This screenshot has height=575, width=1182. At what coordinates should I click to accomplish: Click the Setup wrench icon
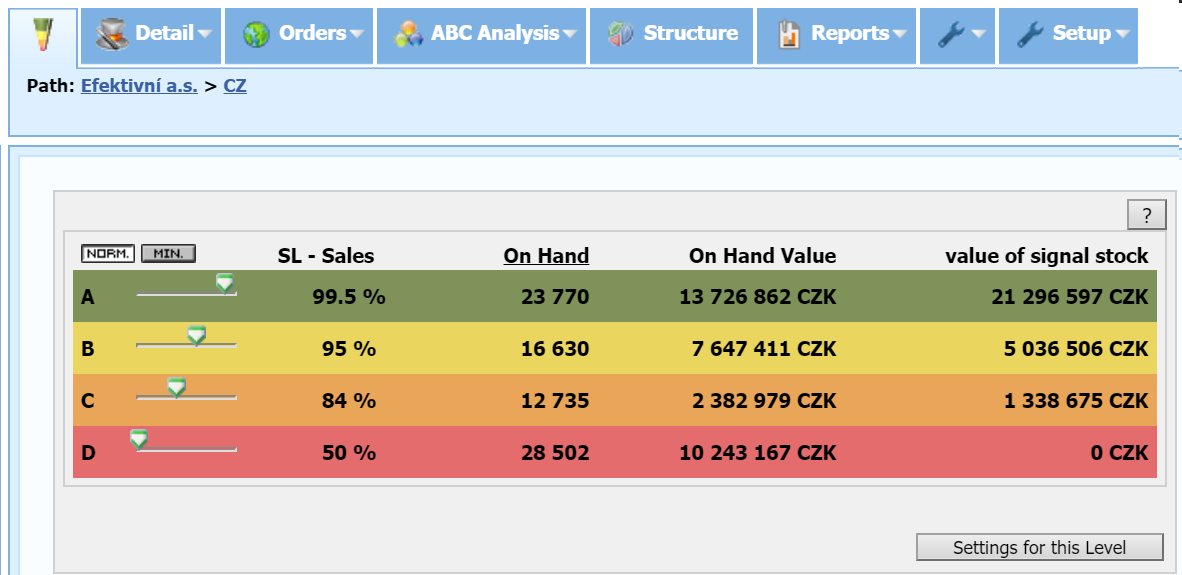tap(1030, 34)
